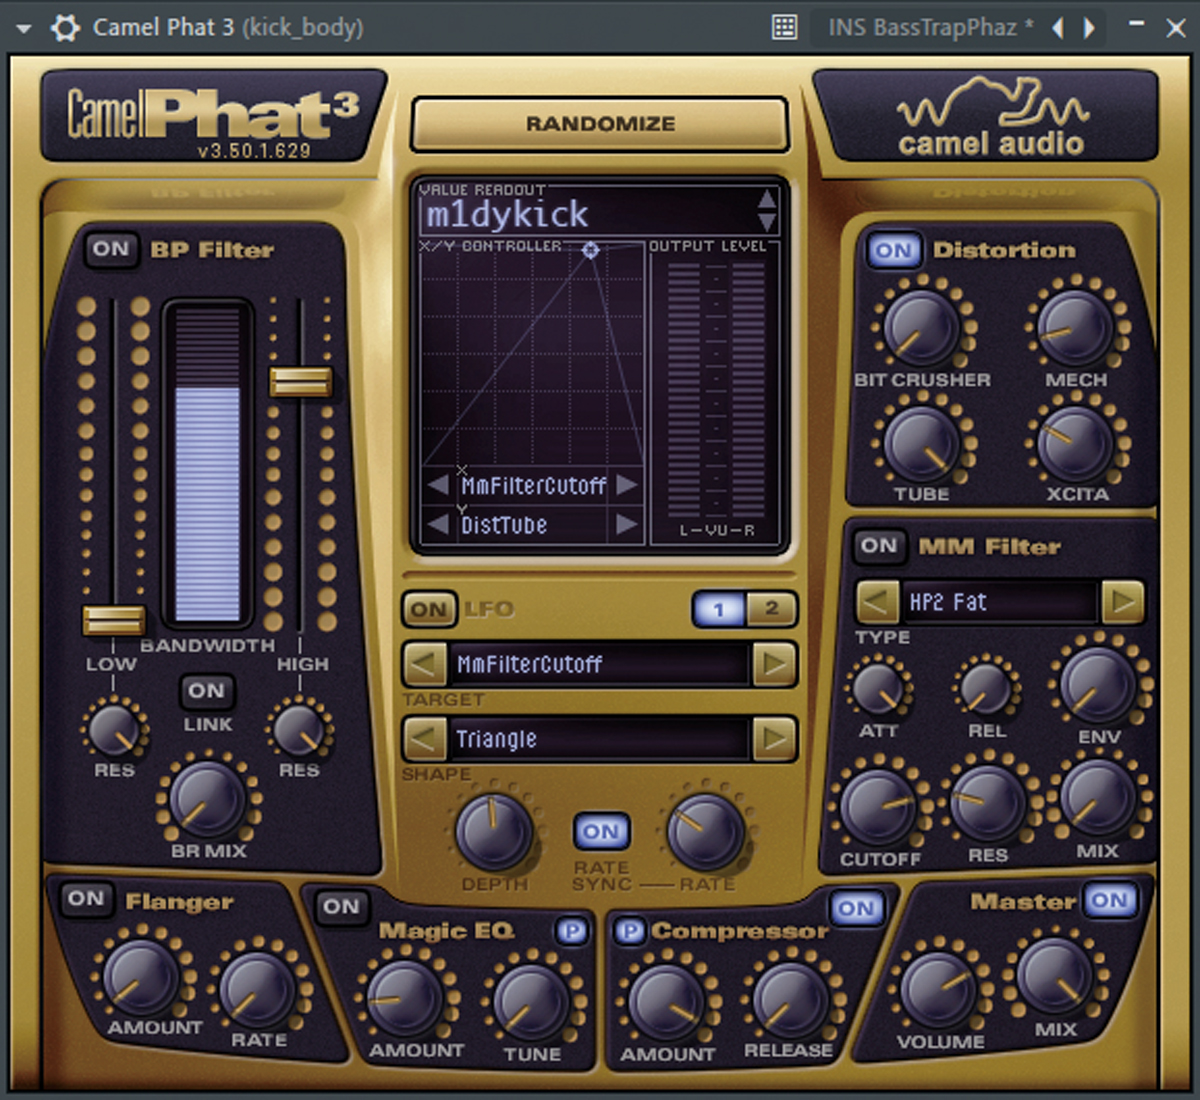Click the MM Filter REL knob
1200x1100 pixels.
click(986, 689)
